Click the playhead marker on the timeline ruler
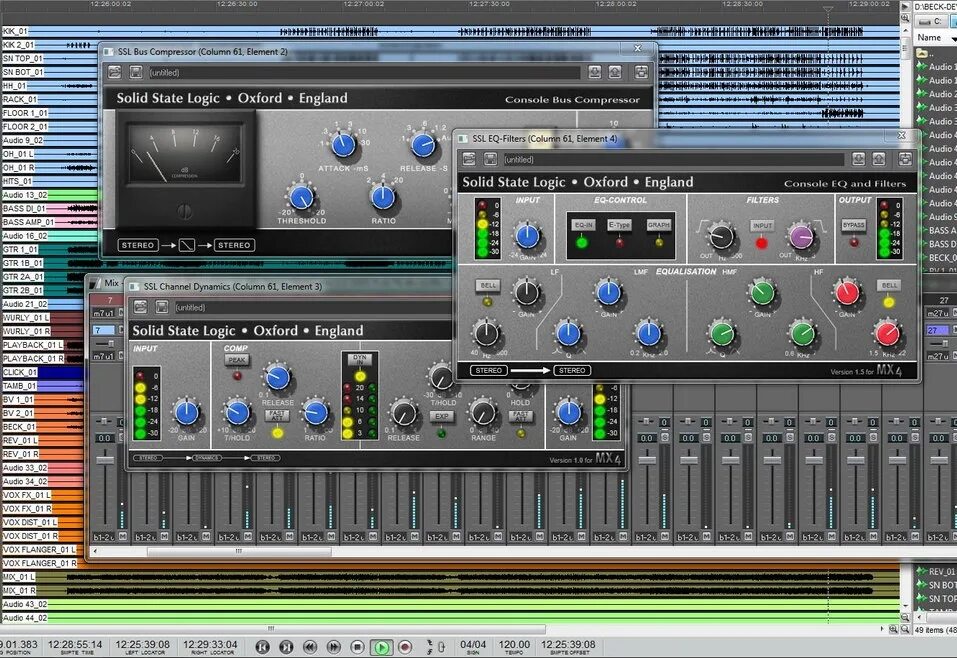 [828, 10]
